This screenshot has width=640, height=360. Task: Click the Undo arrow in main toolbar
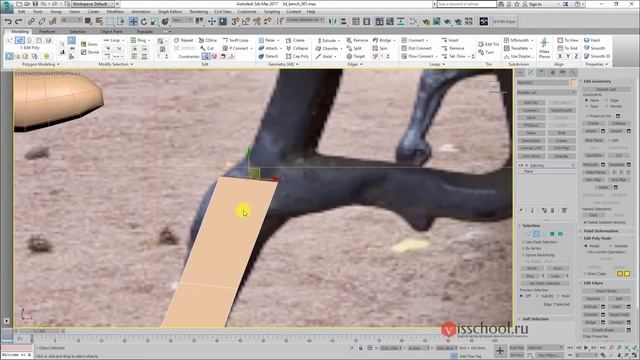8,21
